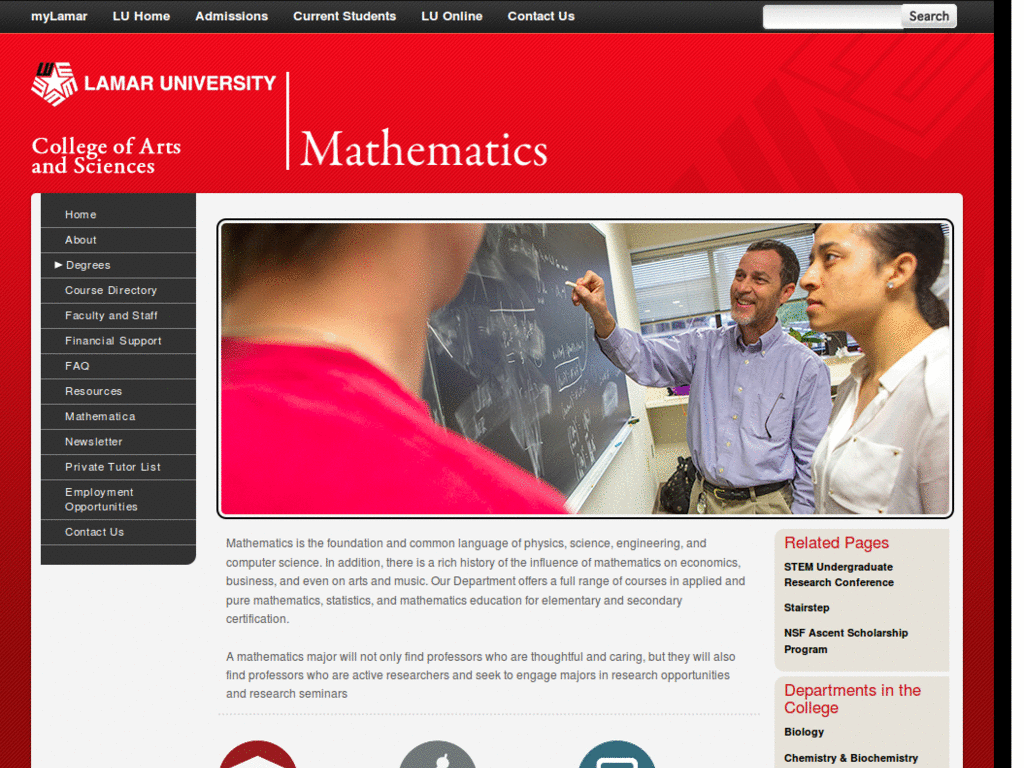Click the Departments in the College heading
1024x768 pixels.
(852, 699)
